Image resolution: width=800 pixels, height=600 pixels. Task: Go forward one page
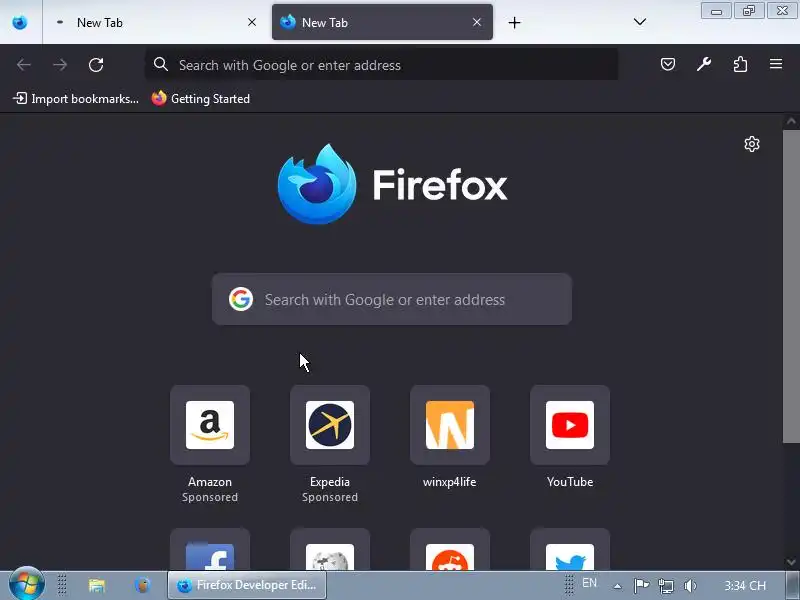(60, 65)
